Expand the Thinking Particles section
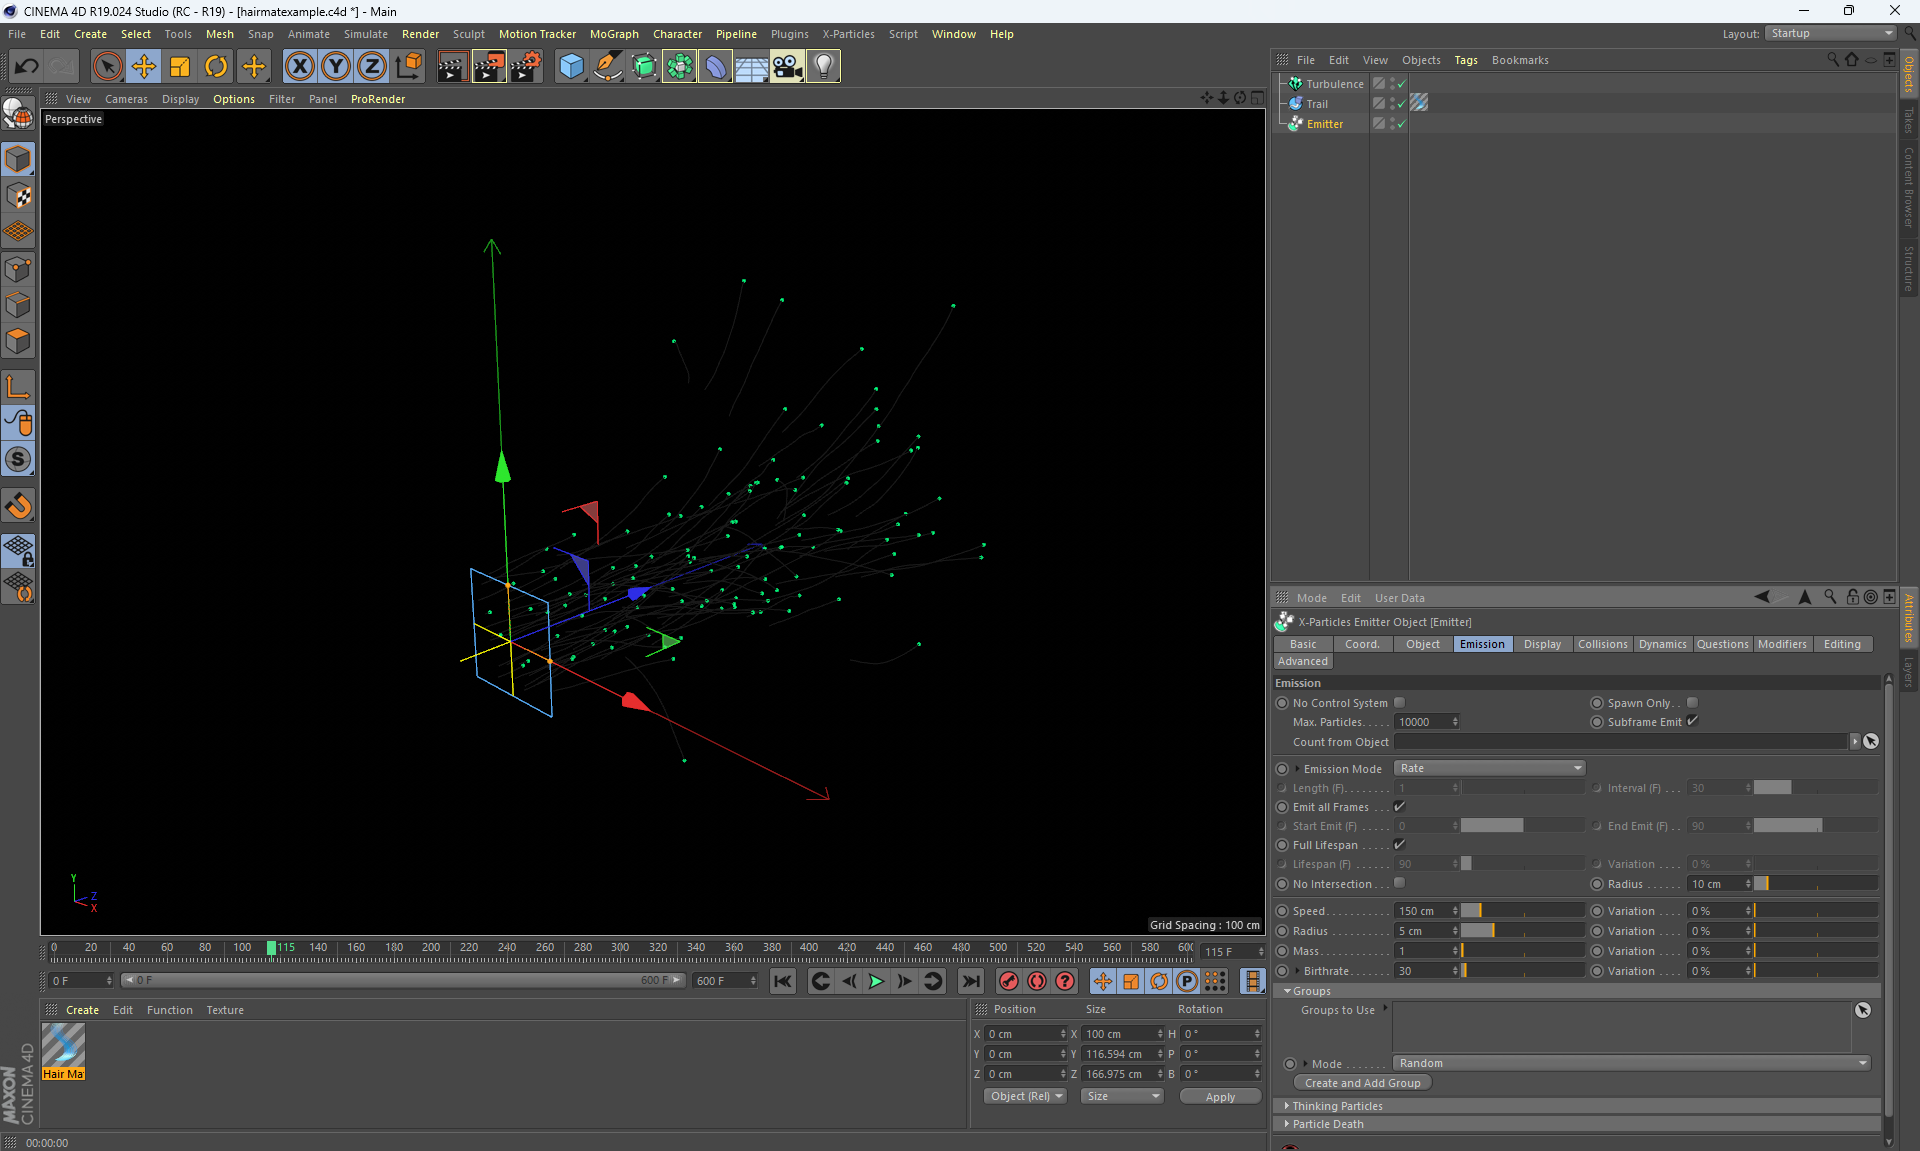The width and height of the screenshot is (1920, 1151). pyautogui.click(x=1337, y=1106)
